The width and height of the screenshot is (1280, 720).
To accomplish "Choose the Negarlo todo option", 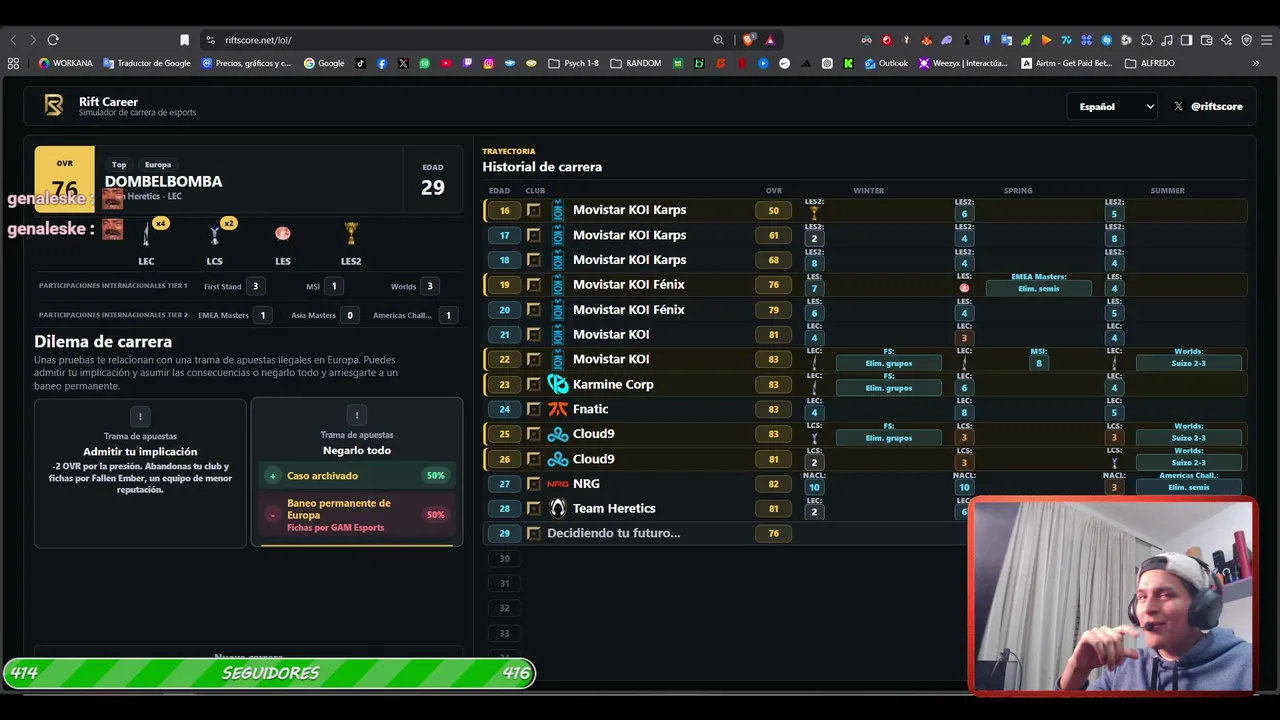I will point(357,473).
